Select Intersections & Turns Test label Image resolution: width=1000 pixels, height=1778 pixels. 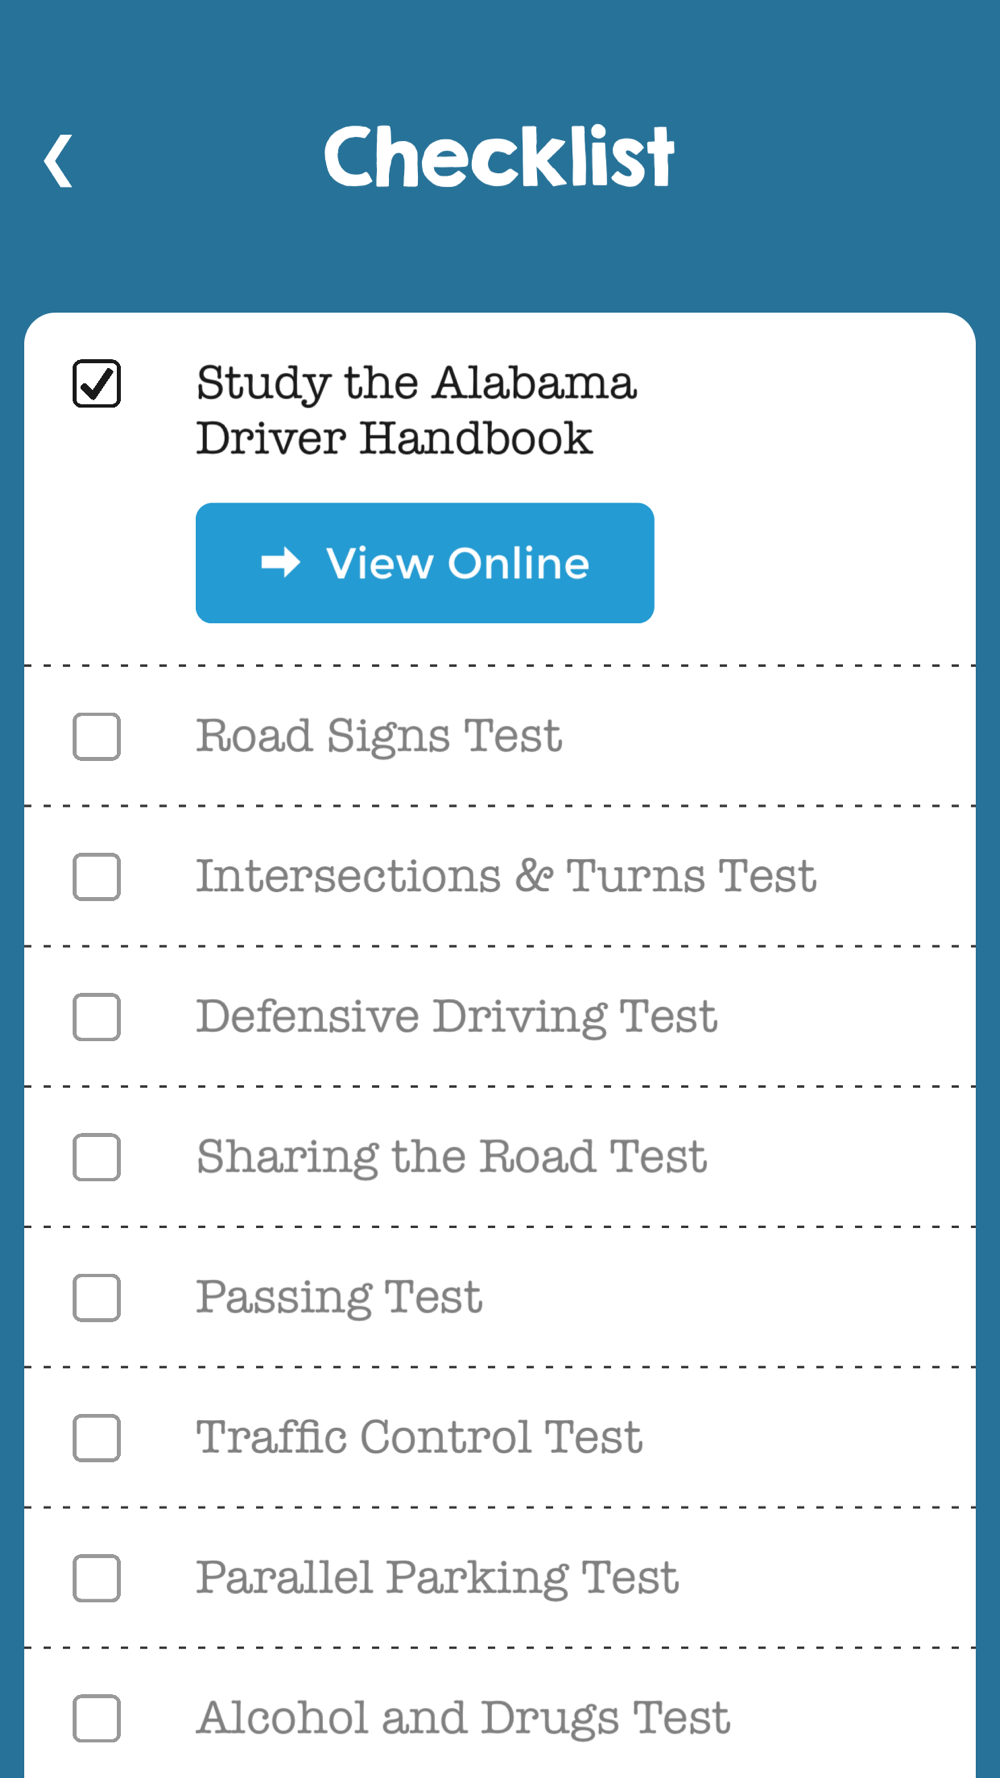(506, 876)
